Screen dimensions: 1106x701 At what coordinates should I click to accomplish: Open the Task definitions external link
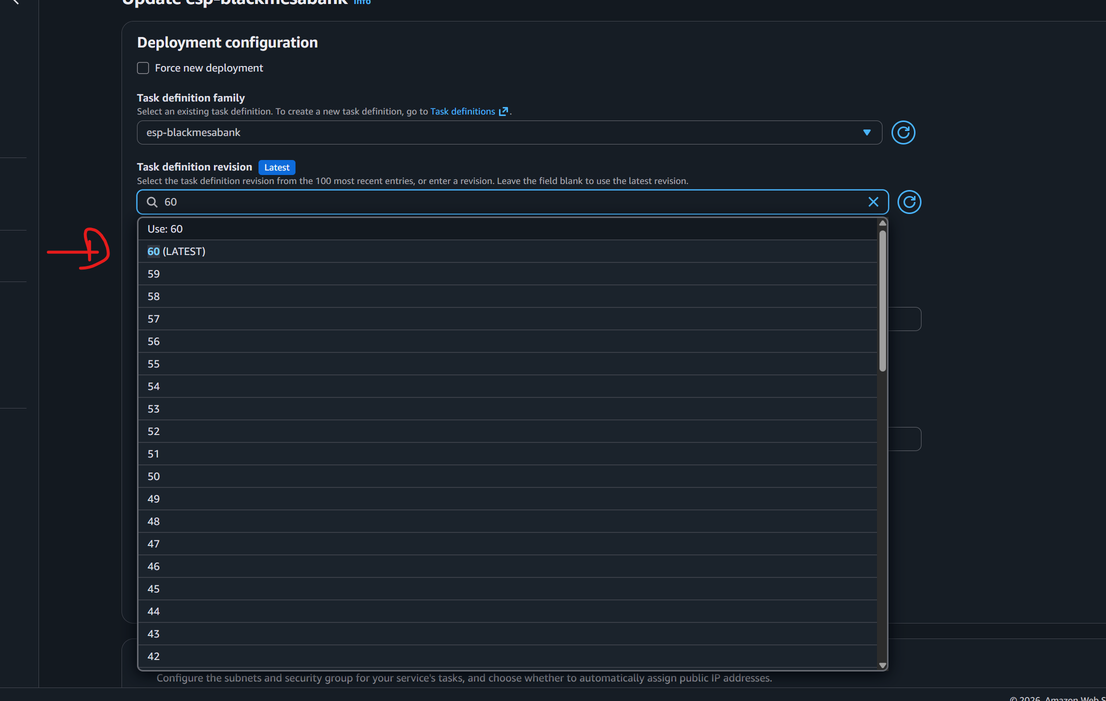462,112
